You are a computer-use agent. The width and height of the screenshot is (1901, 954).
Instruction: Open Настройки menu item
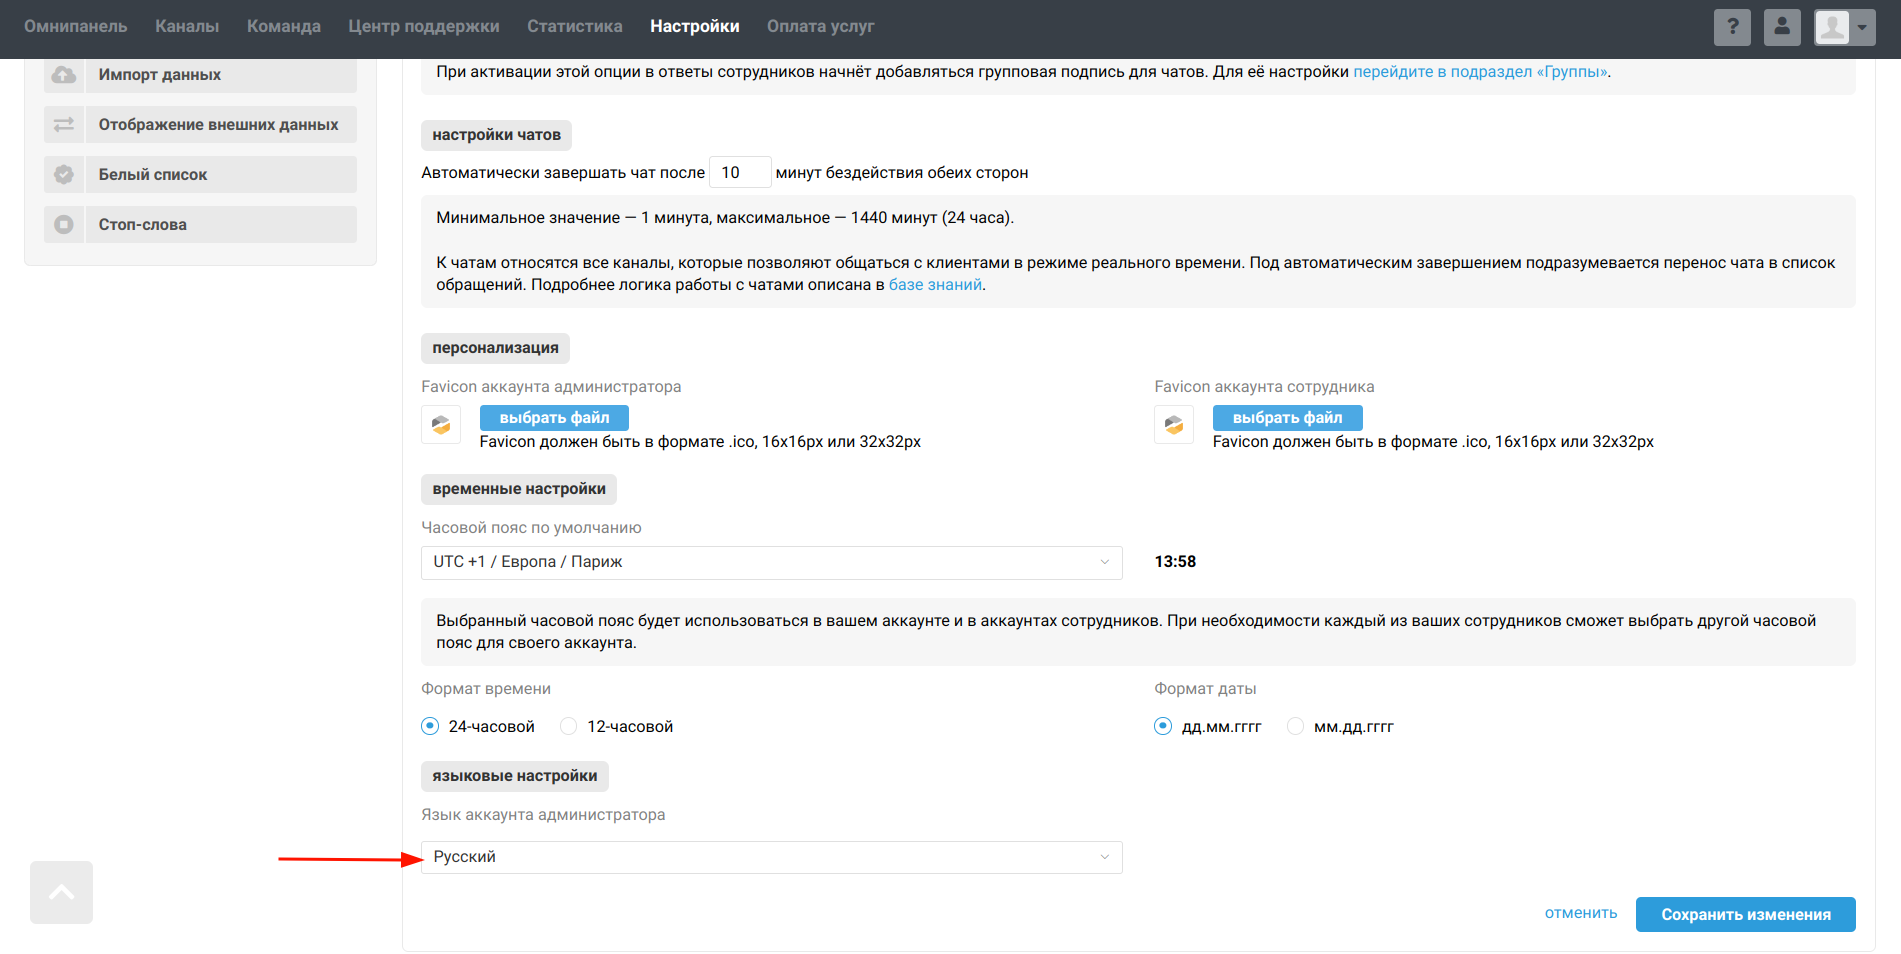pos(695,26)
